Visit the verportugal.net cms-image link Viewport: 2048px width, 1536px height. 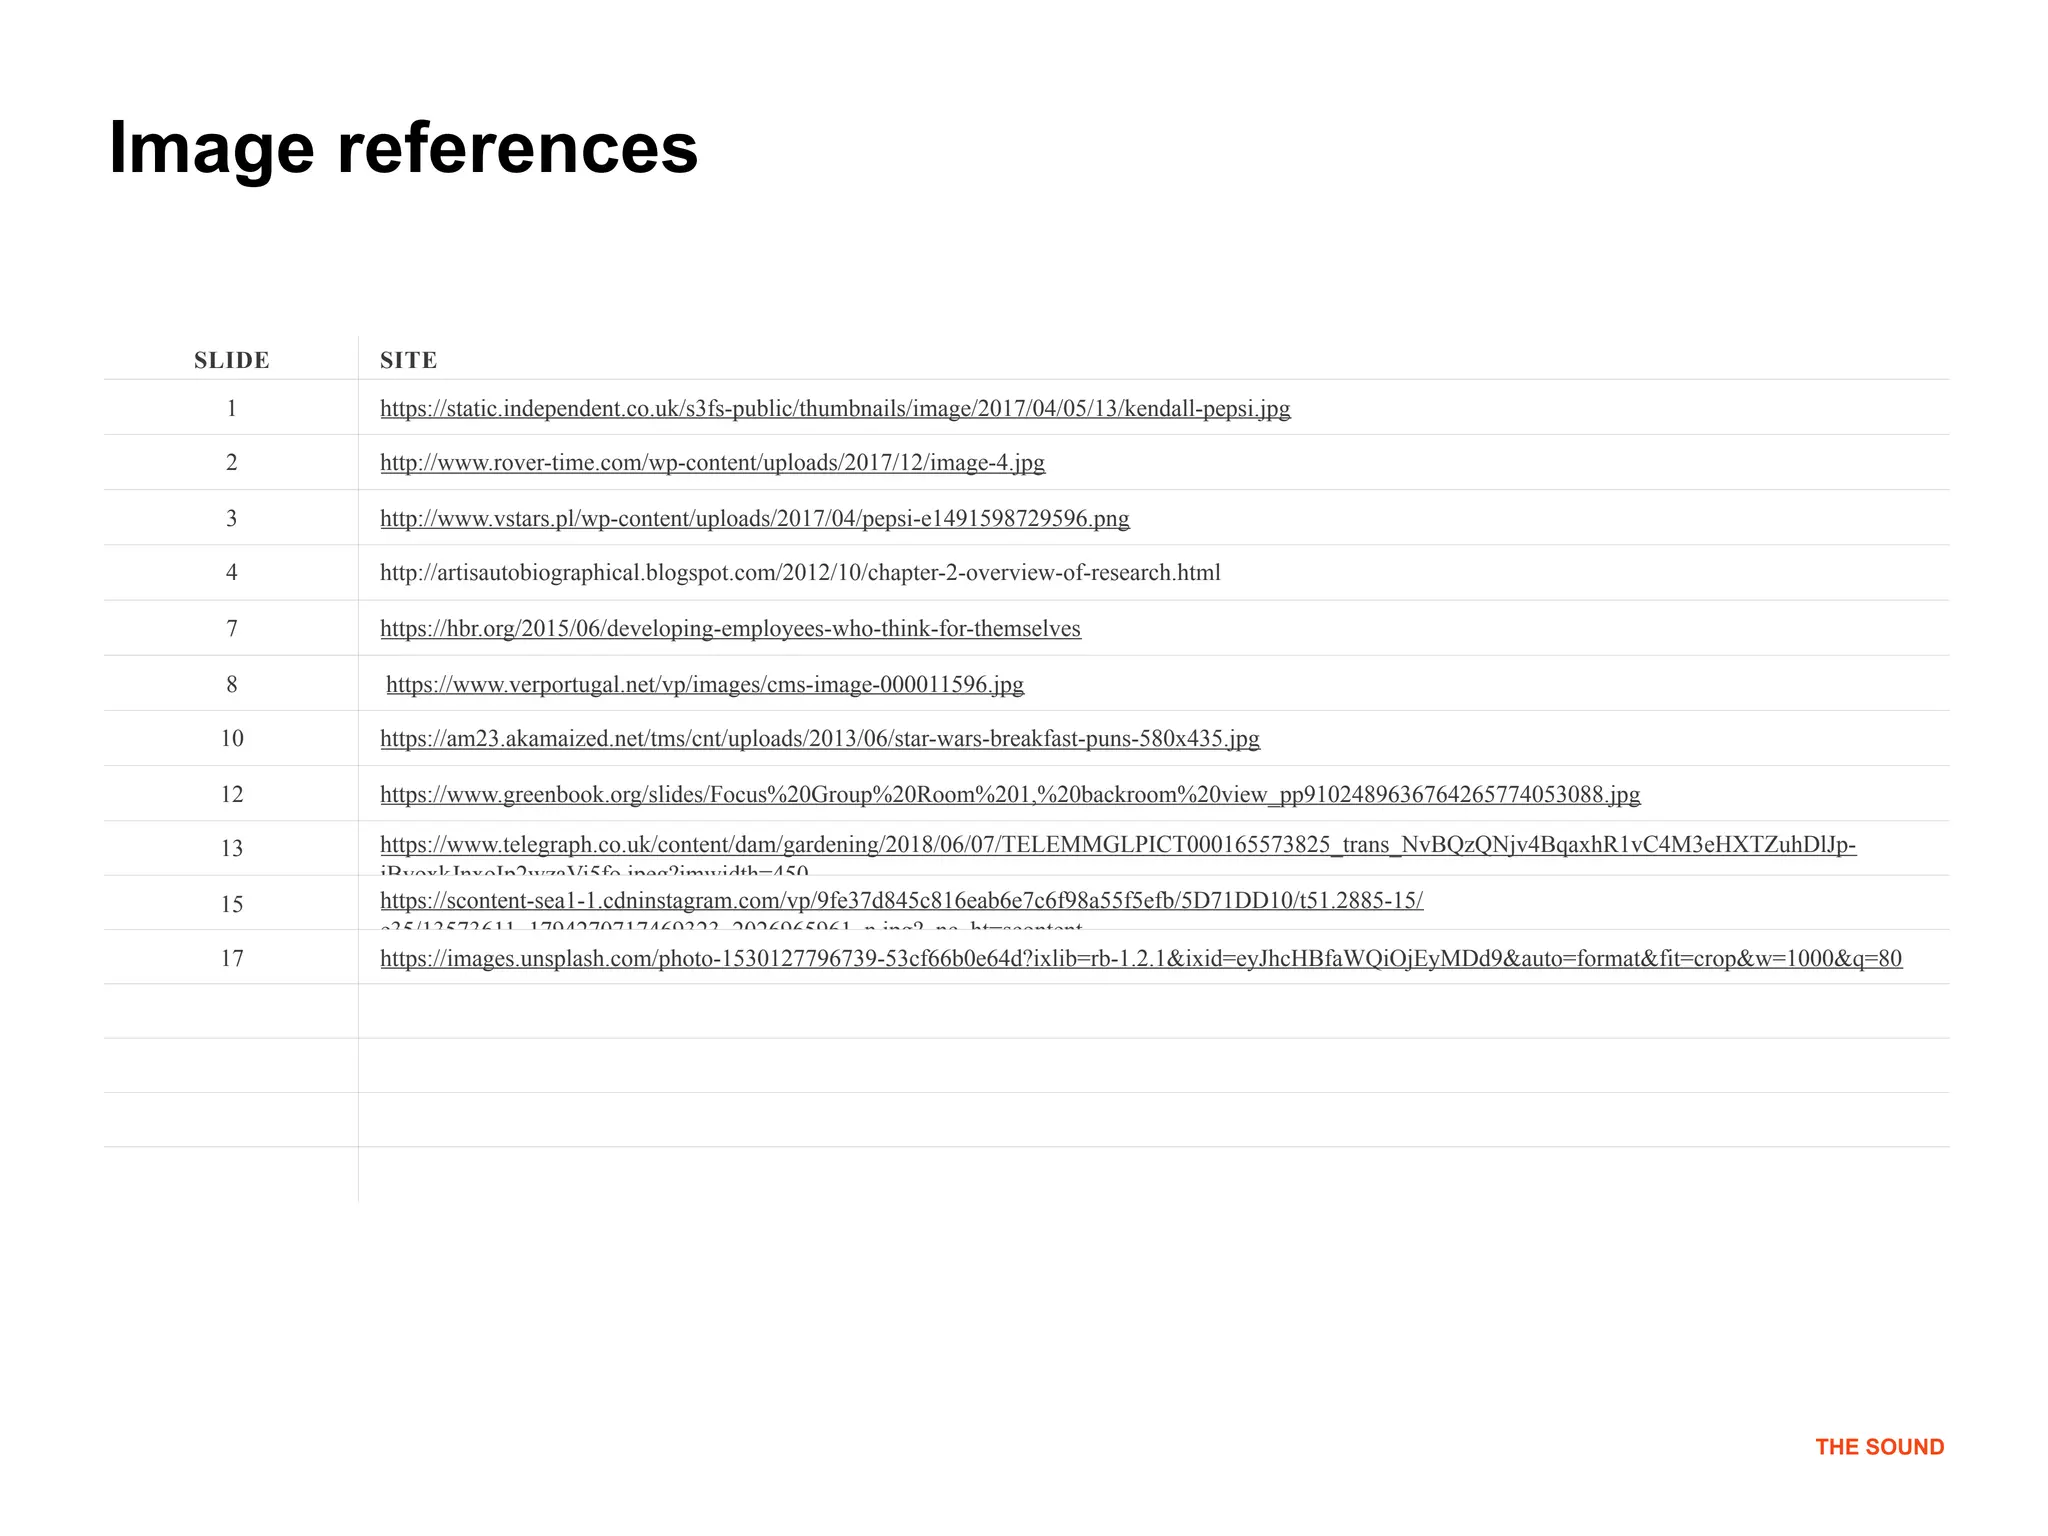coord(705,685)
